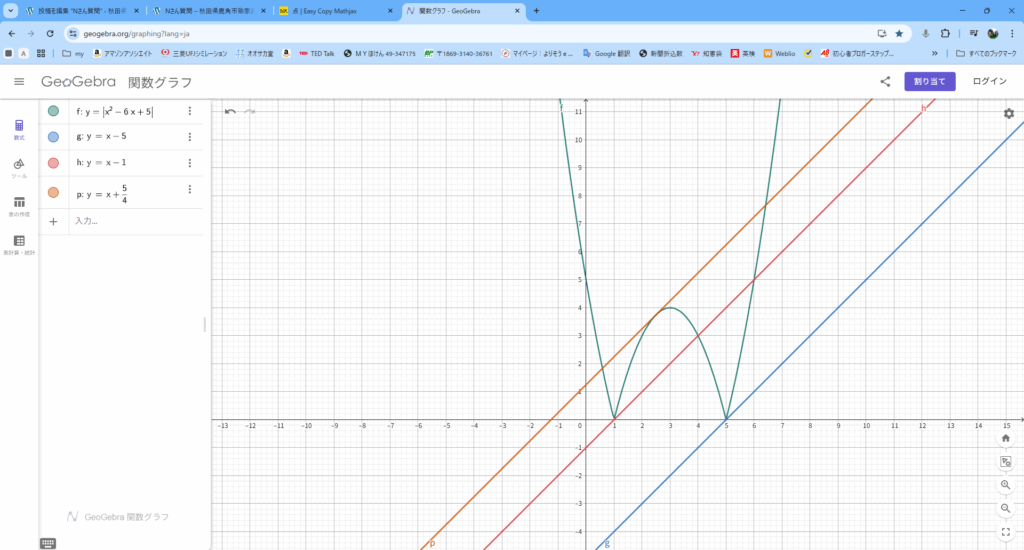The width and height of the screenshot is (1024, 550).
Task: Hide line g using blue circle
Action: pyautogui.click(x=53, y=137)
